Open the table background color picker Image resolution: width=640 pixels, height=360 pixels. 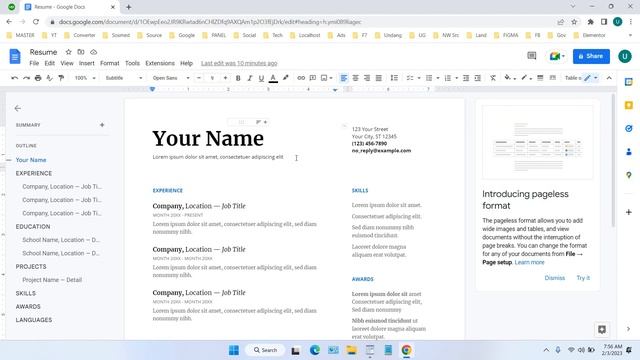[x=510, y=78]
